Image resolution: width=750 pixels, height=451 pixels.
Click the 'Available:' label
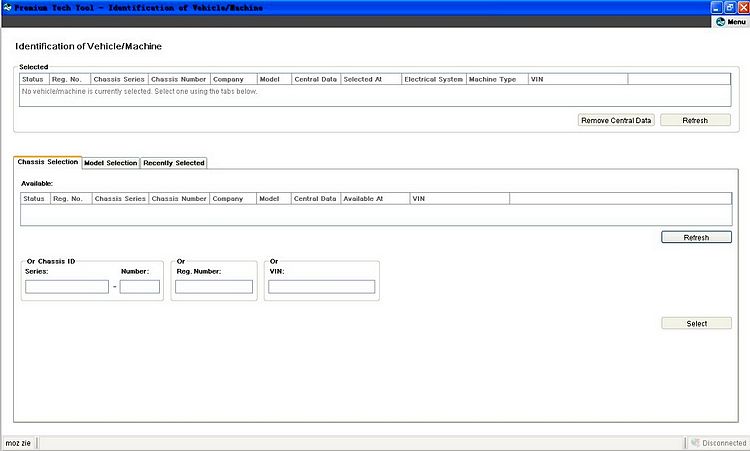coord(37,184)
